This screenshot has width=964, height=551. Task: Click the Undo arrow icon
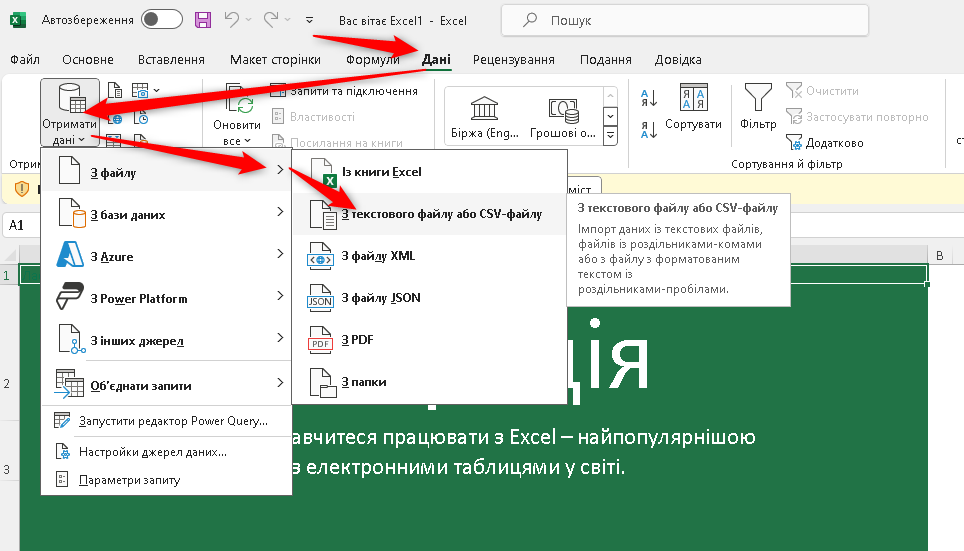click(232, 20)
